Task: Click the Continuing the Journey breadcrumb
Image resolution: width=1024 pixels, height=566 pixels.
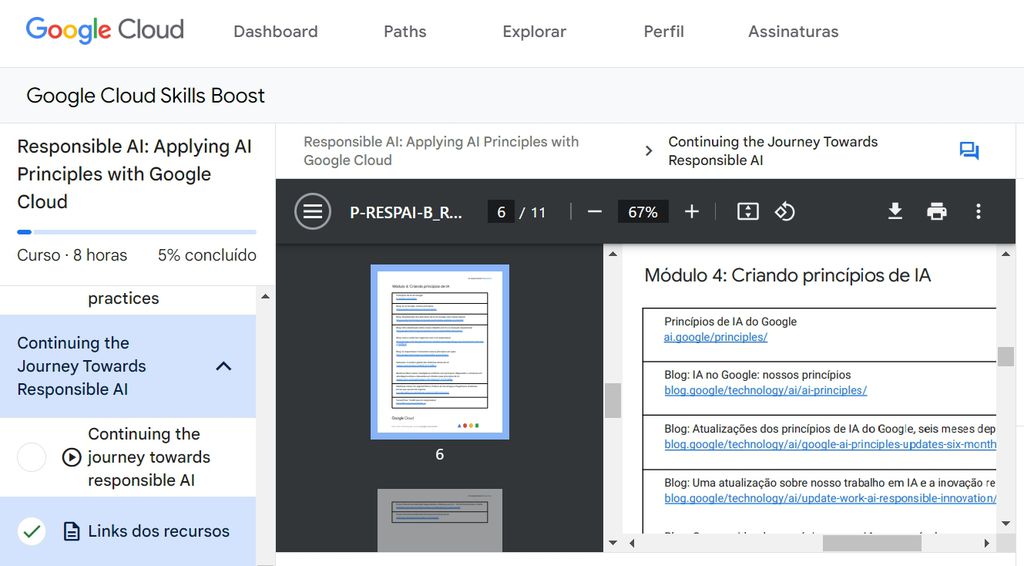Action: tap(773, 151)
